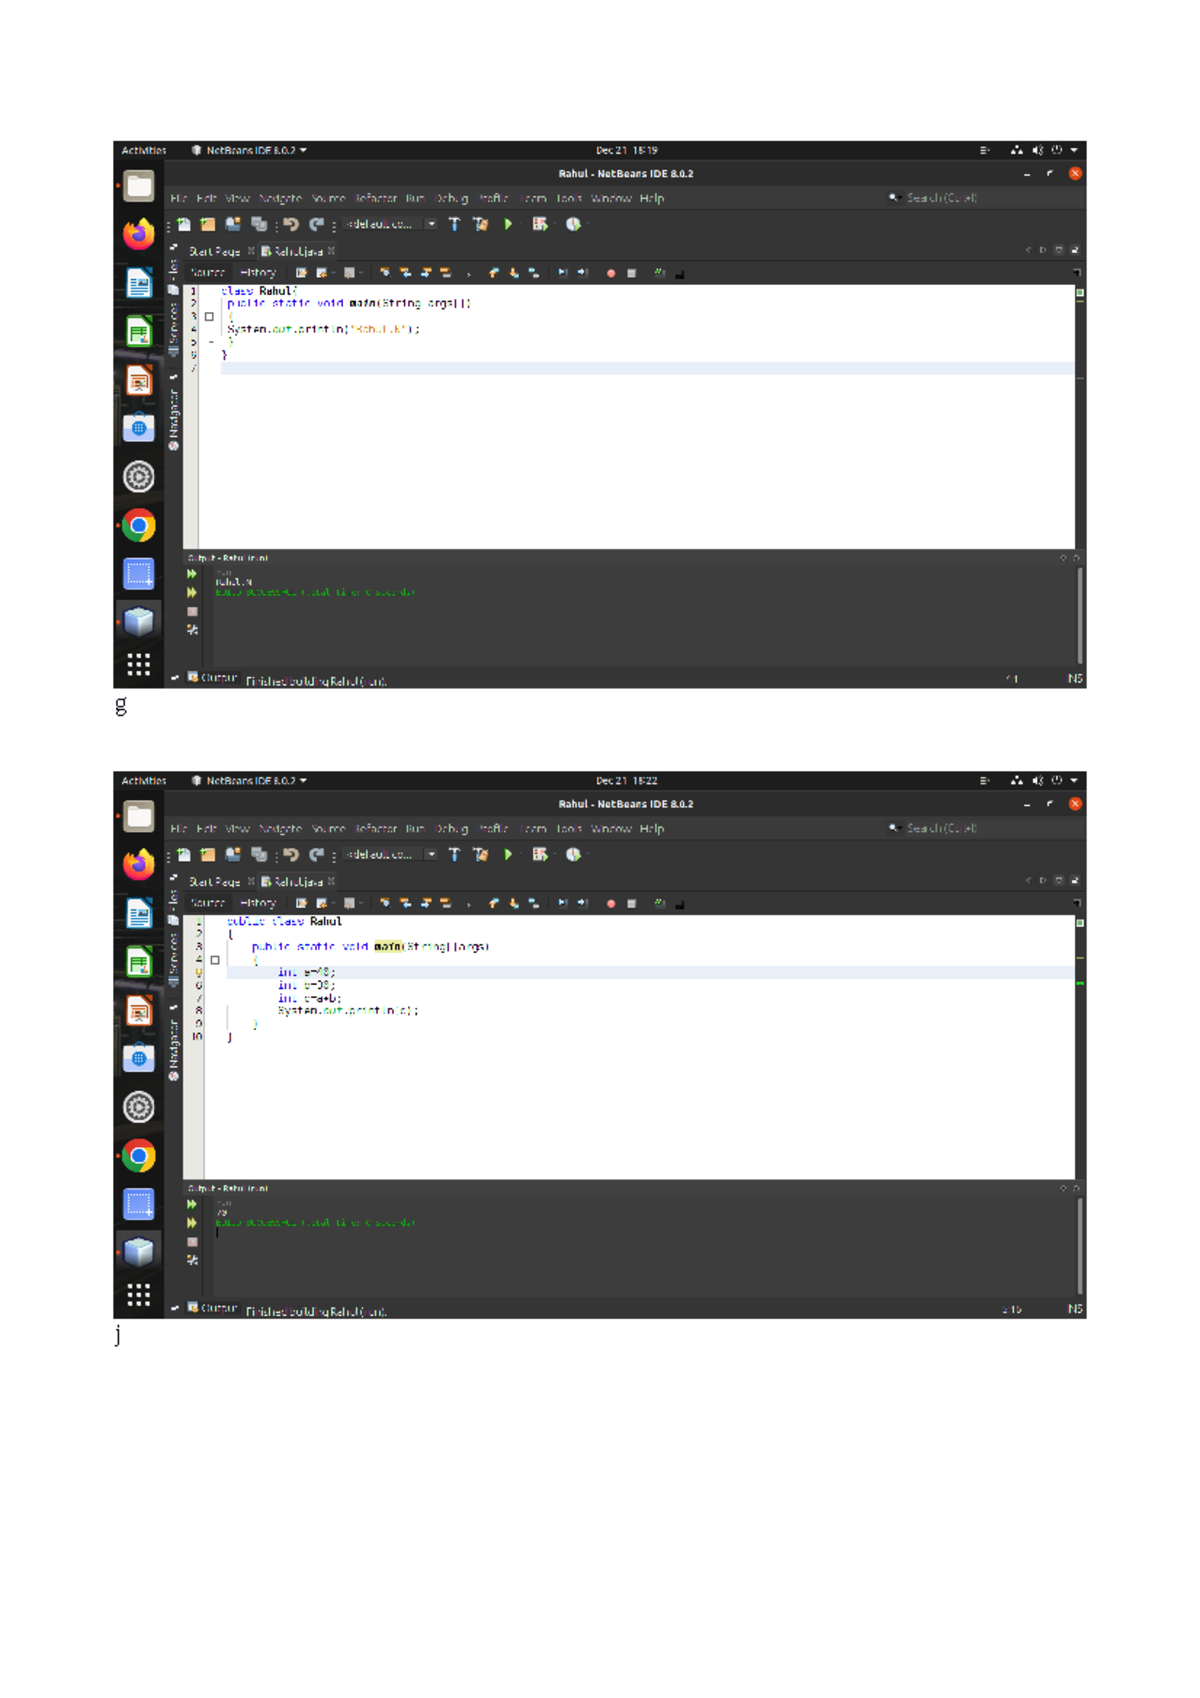The width and height of the screenshot is (1200, 1698).
Task: Expand default config dropdown in lower window
Action: pos(431,855)
